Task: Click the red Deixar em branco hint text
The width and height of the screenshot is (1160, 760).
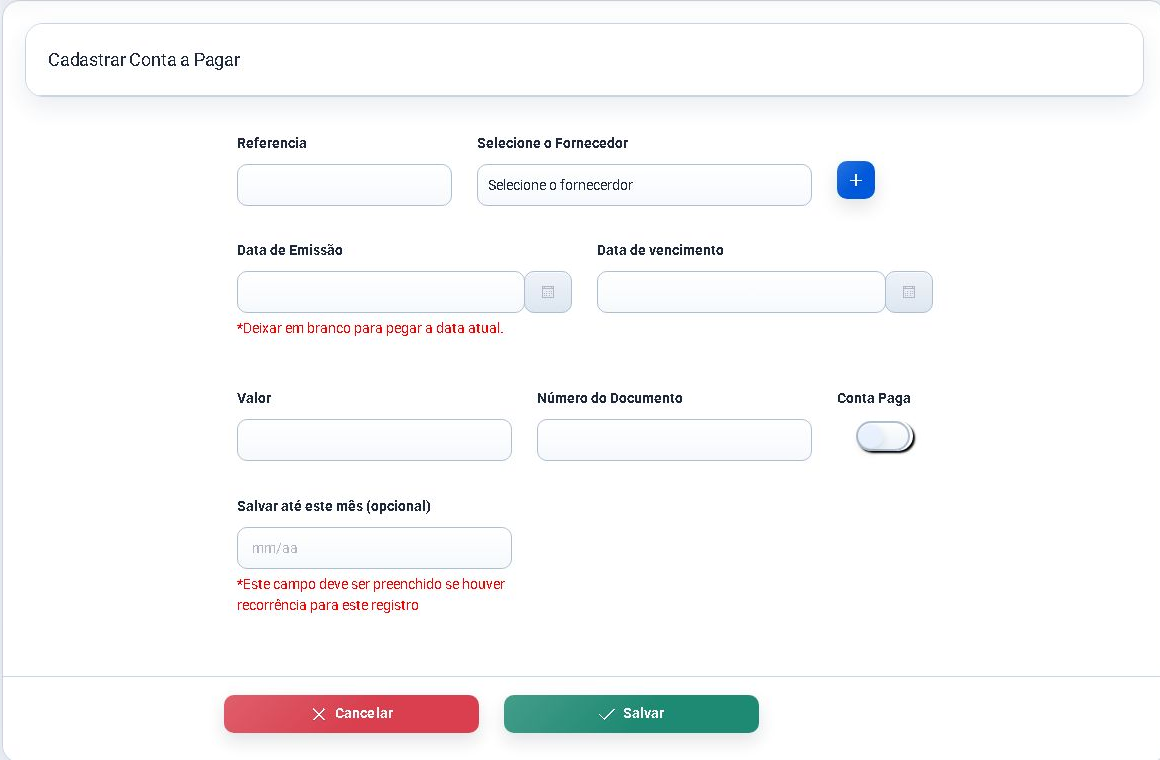Action: tap(370, 328)
